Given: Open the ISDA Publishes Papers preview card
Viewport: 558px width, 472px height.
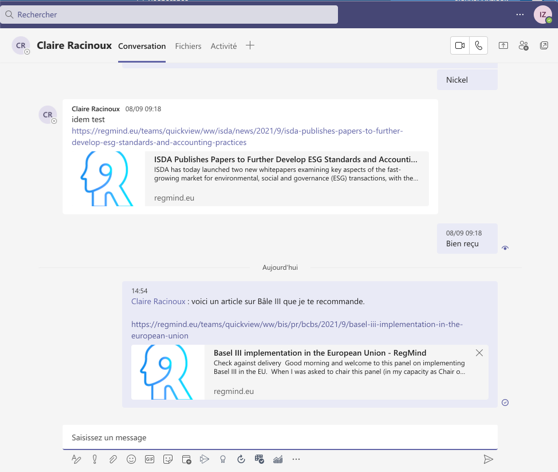Looking at the screenshot, I should click(x=287, y=179).
